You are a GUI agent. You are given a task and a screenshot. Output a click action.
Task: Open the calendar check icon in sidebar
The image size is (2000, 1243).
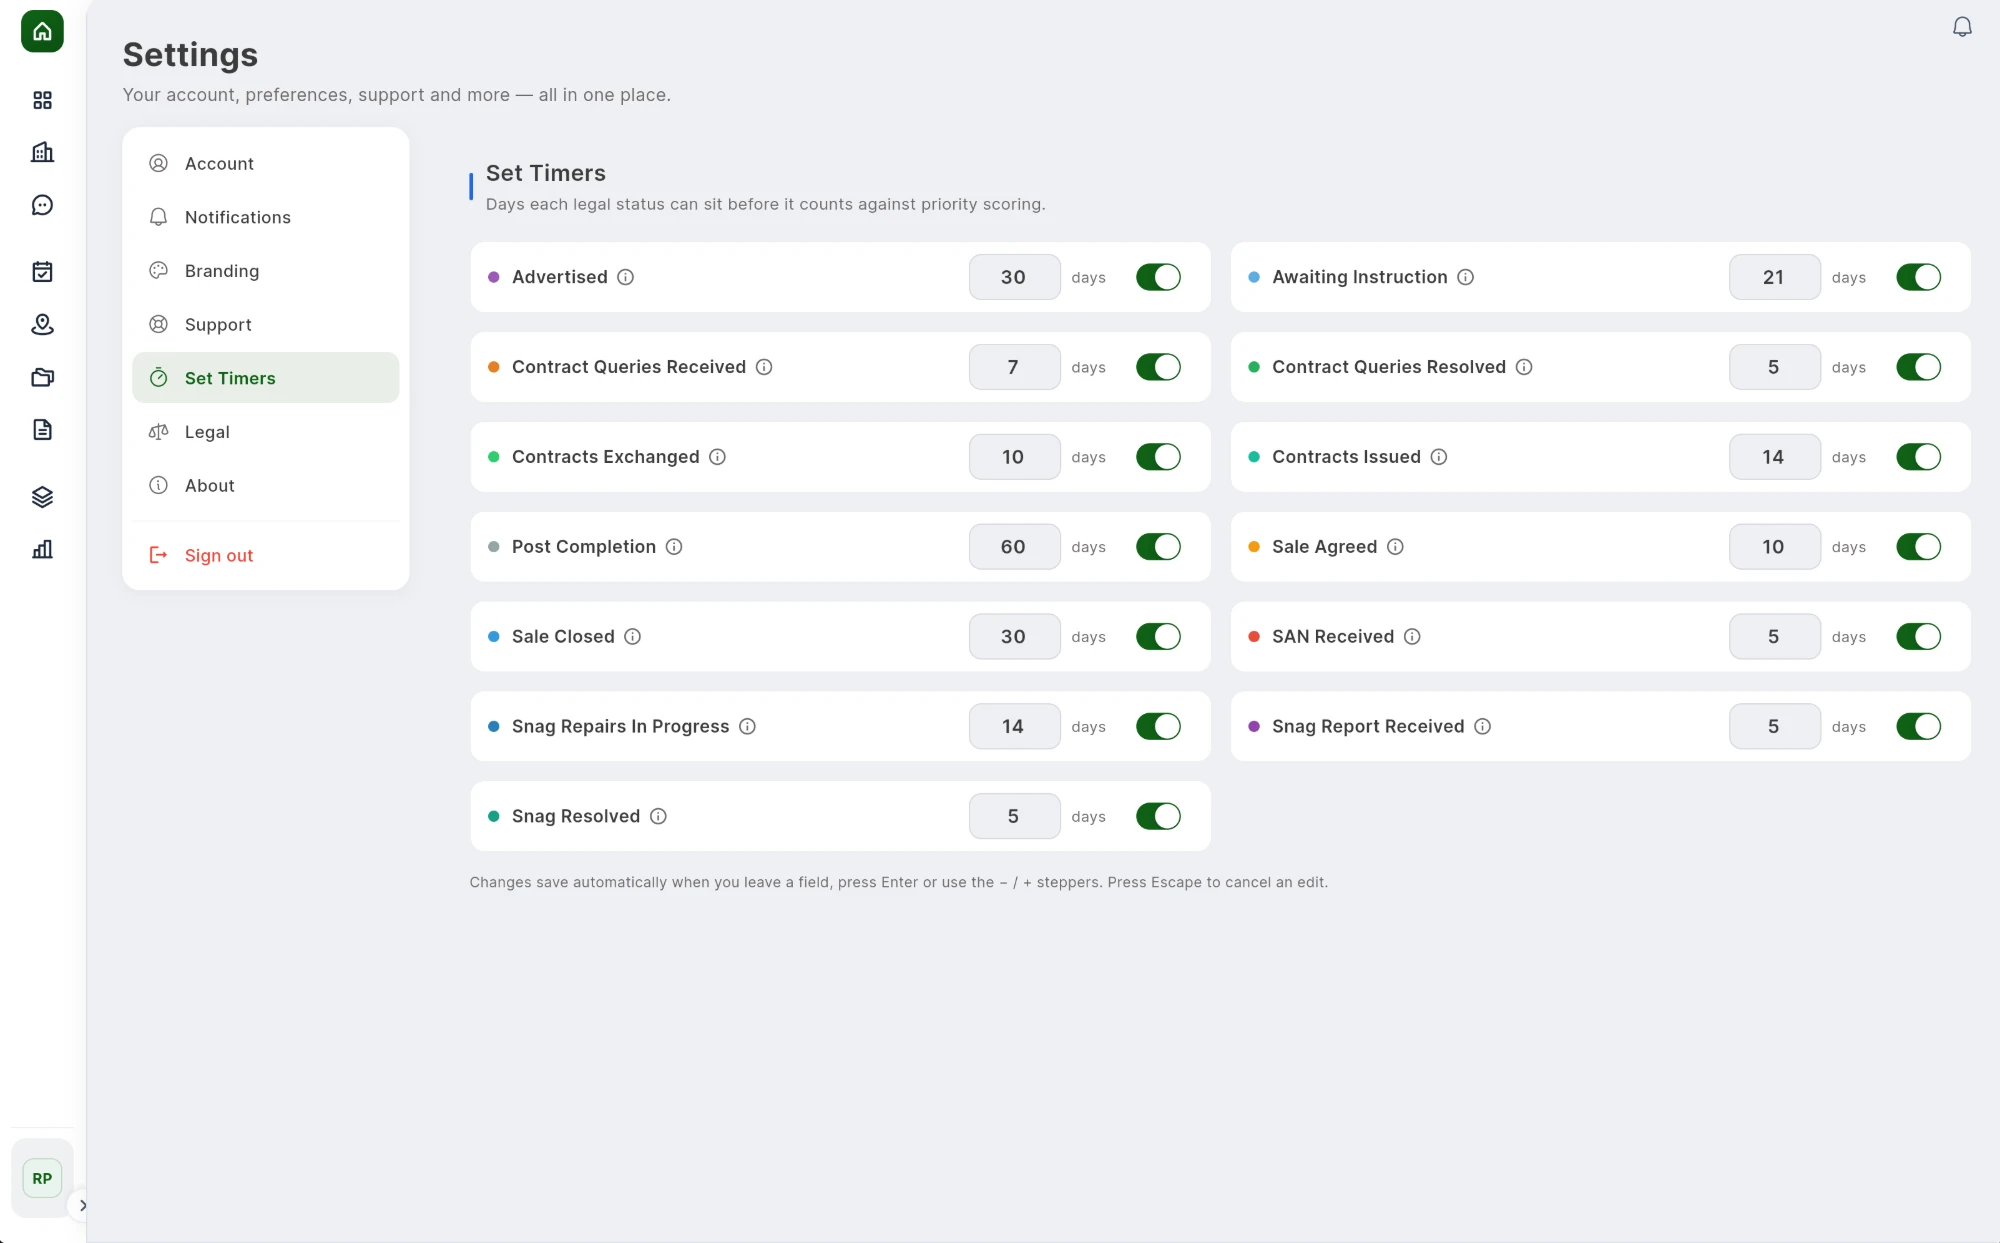coord(42,272)
